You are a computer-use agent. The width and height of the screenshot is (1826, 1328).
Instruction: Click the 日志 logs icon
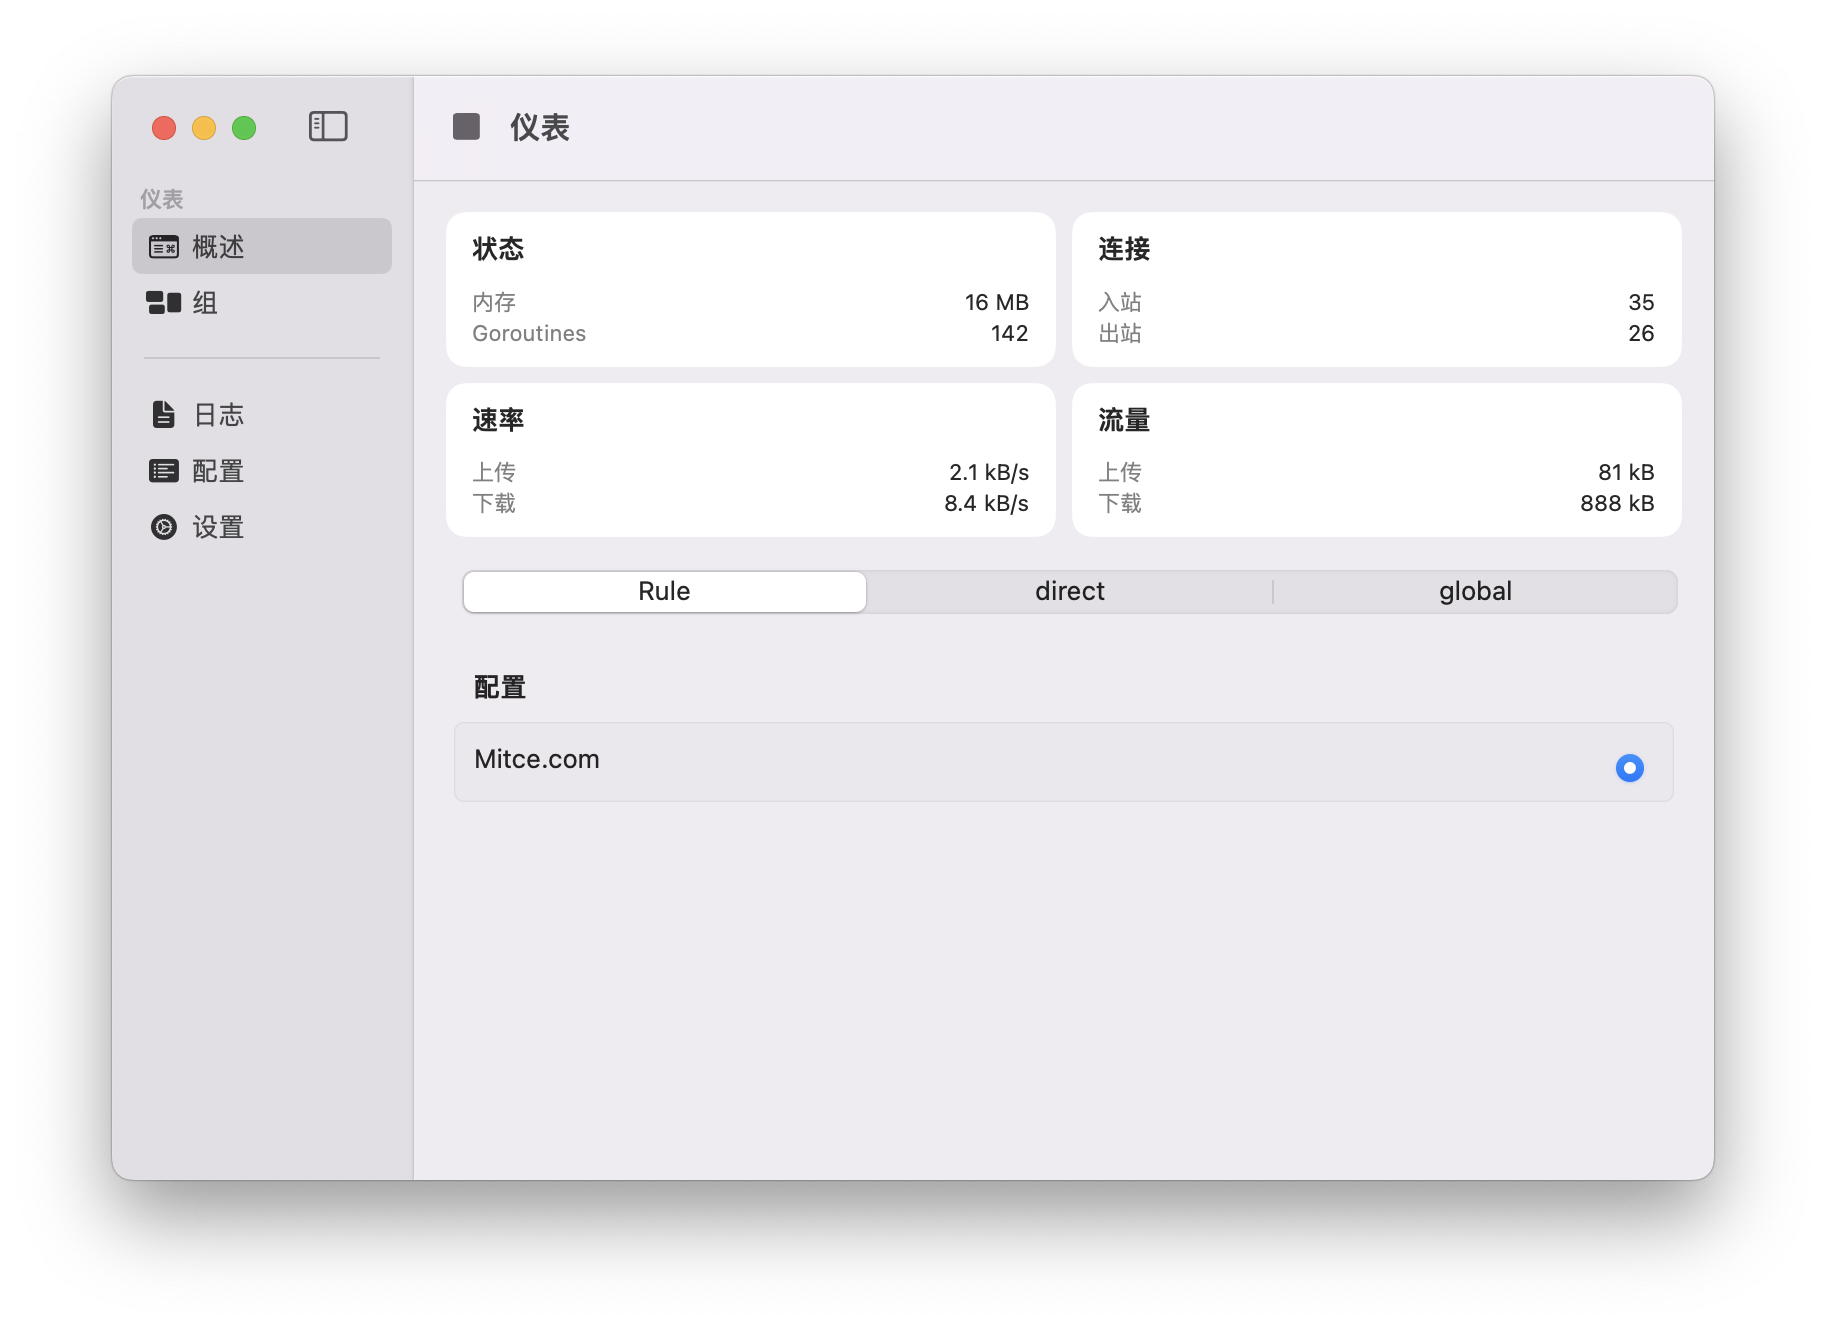(164, 414)
